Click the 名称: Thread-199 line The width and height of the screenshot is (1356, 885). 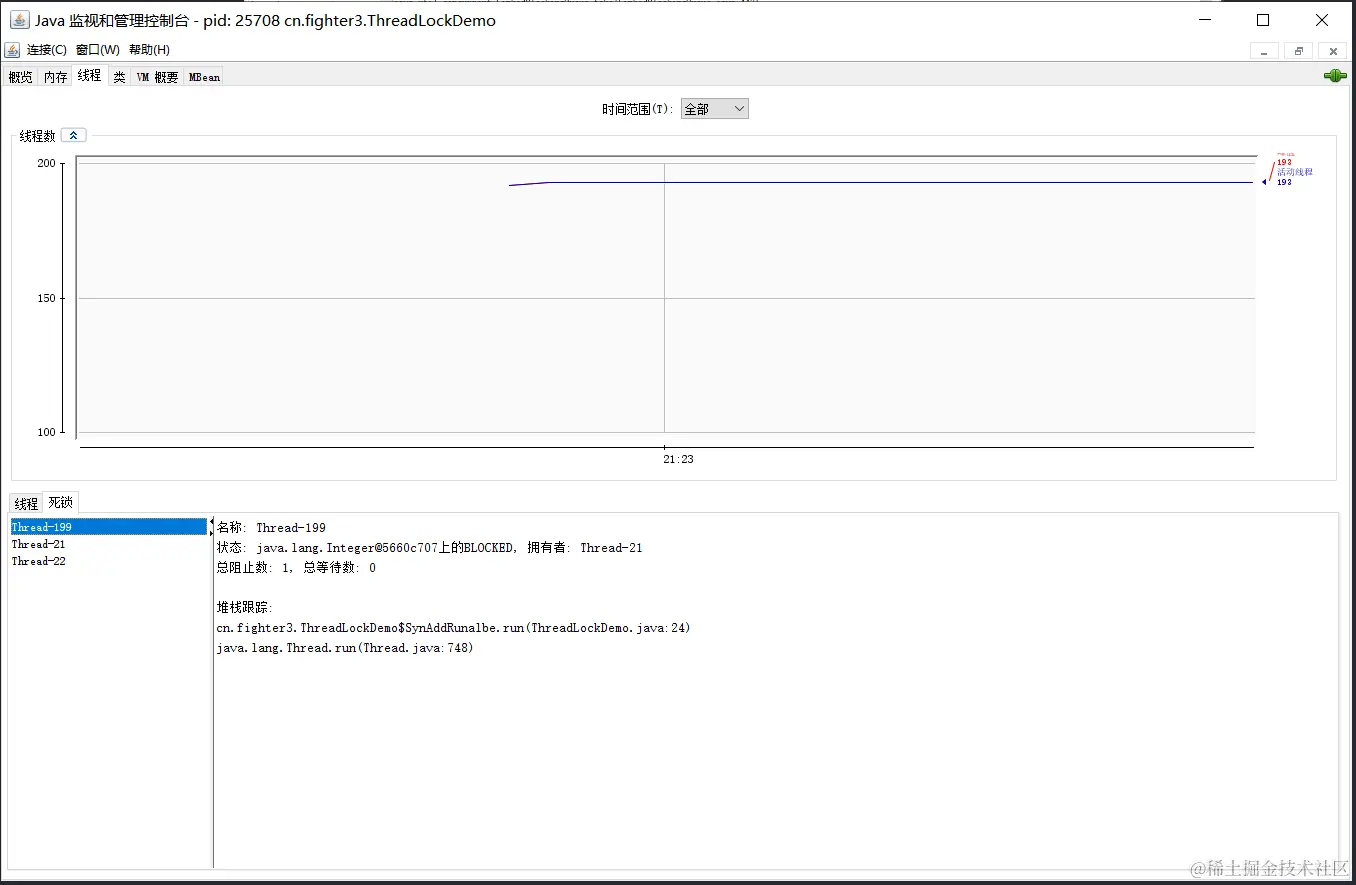click(x=271, y=528)
